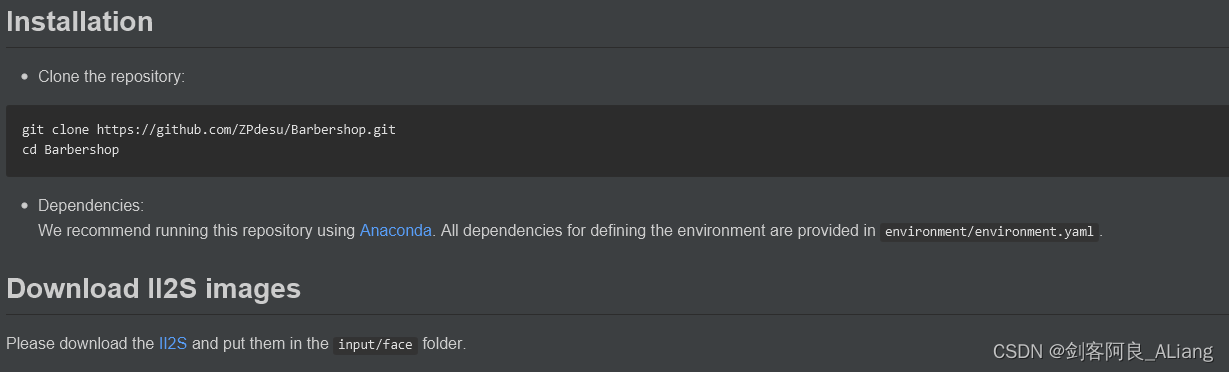The image size is (1229, 372).
Task: Click the word folder after input/face
Action: (x=443, y=343)
